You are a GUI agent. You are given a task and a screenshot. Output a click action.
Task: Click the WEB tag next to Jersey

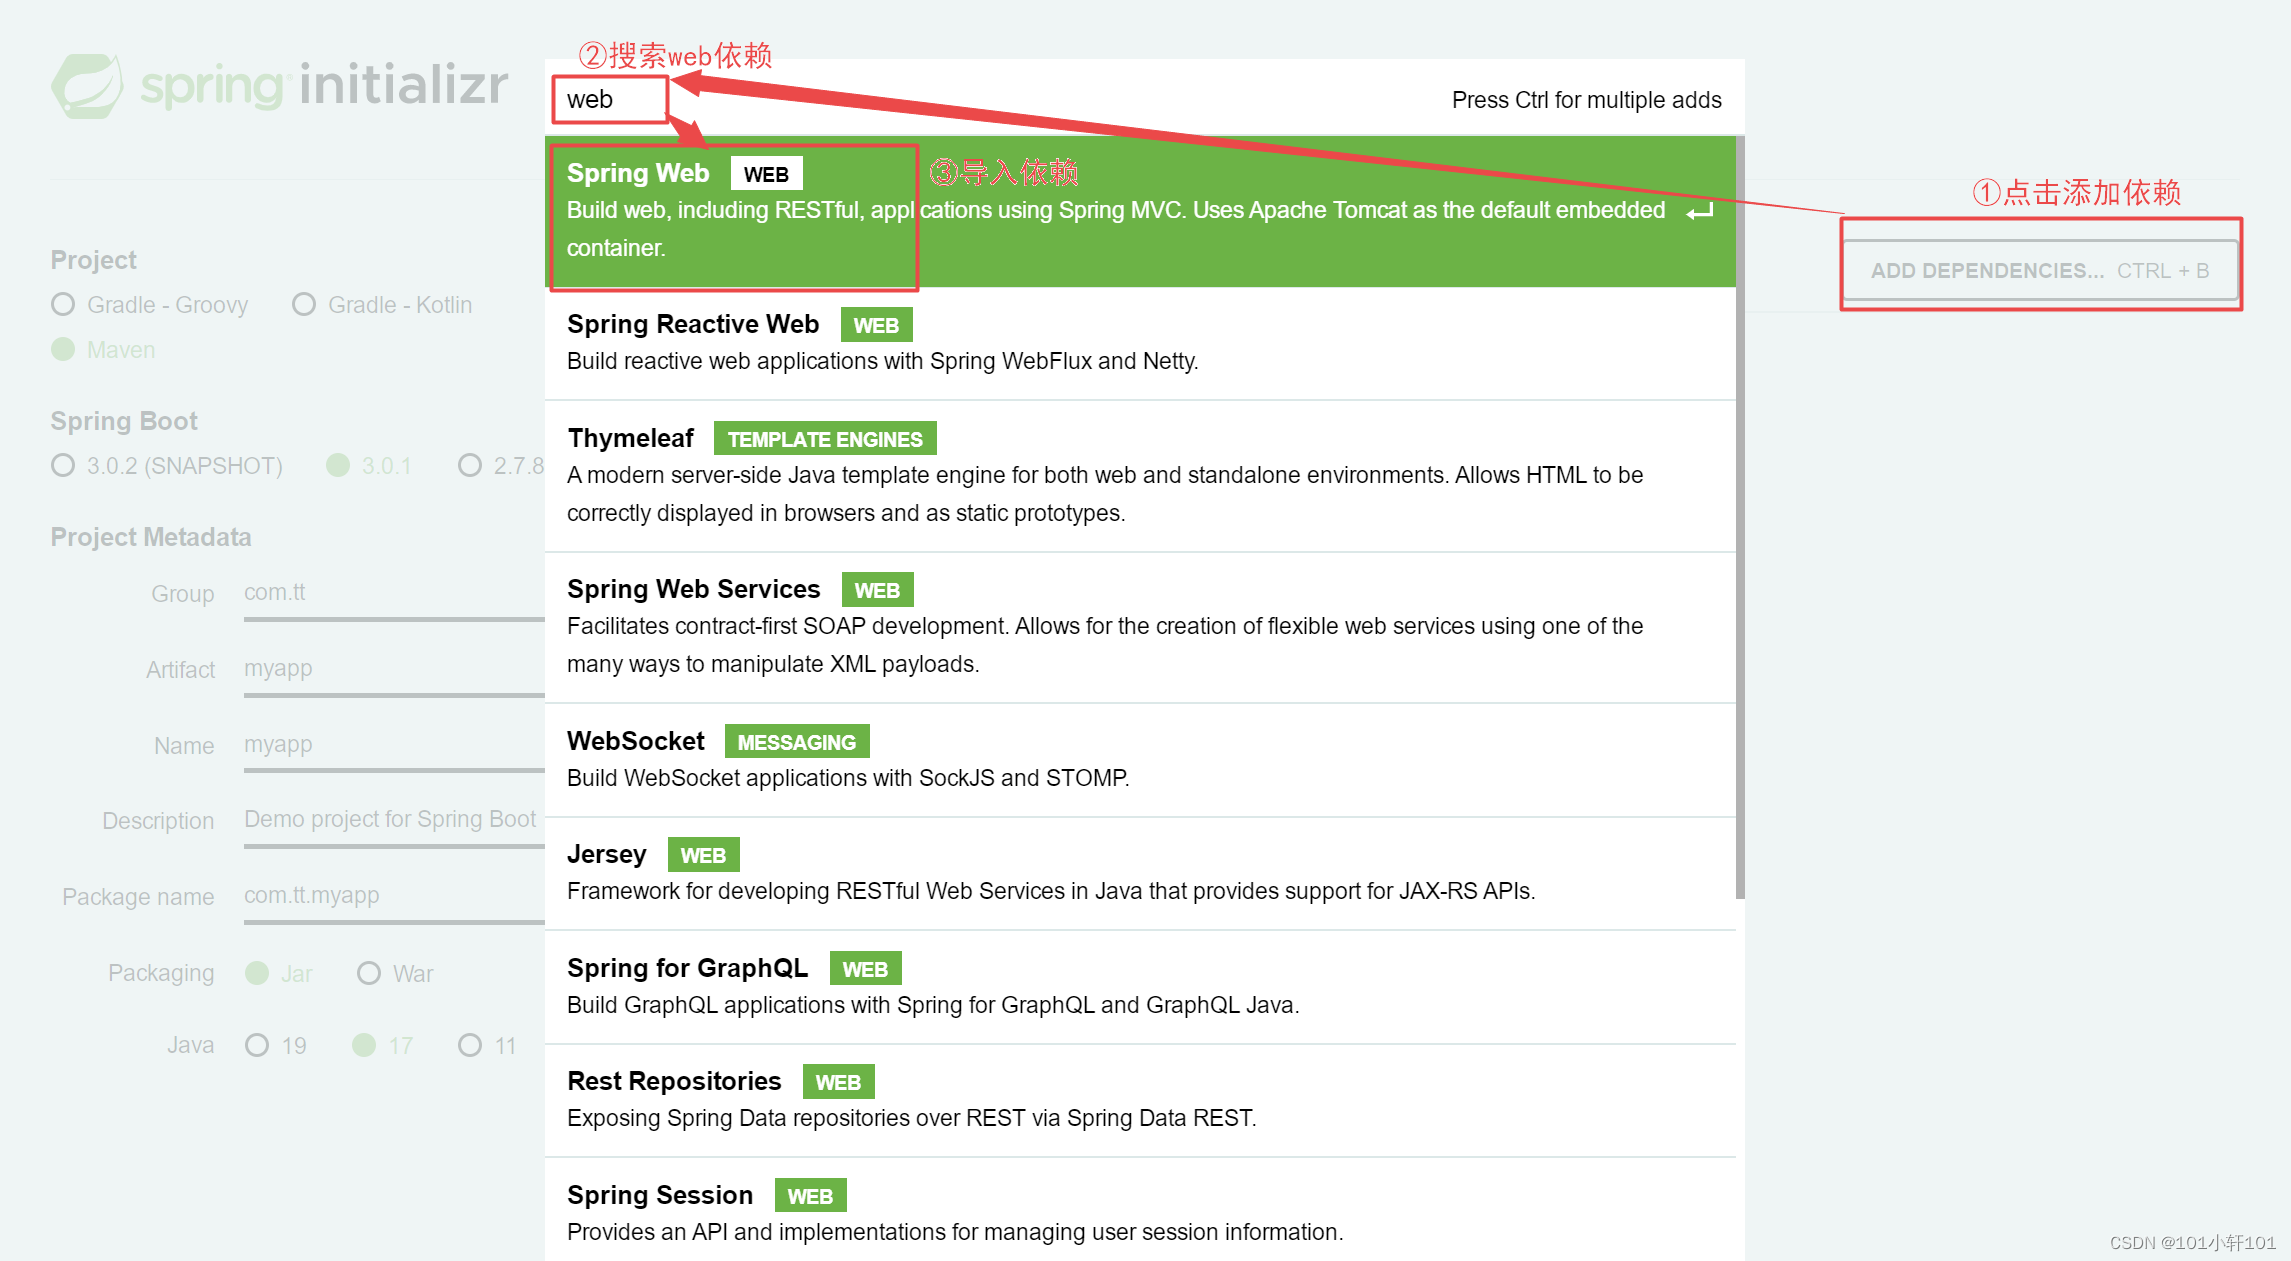pos(703,855)
